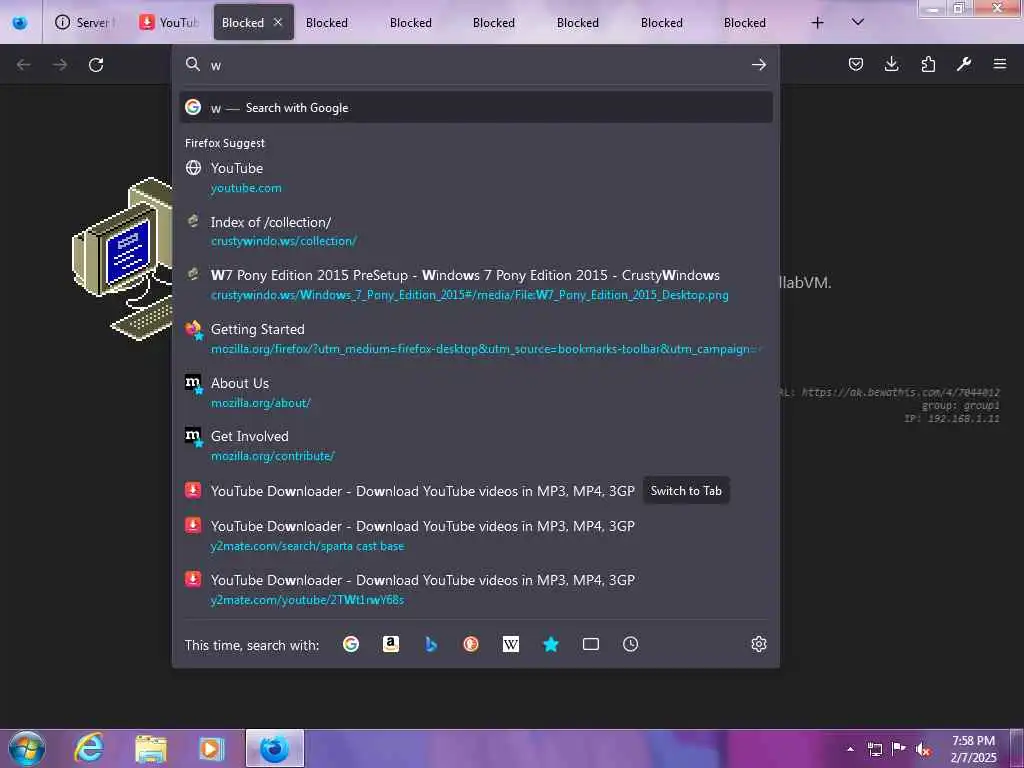Select 'w — Search with Google' suggestion

pyautogui.click(x=476, y=107)
